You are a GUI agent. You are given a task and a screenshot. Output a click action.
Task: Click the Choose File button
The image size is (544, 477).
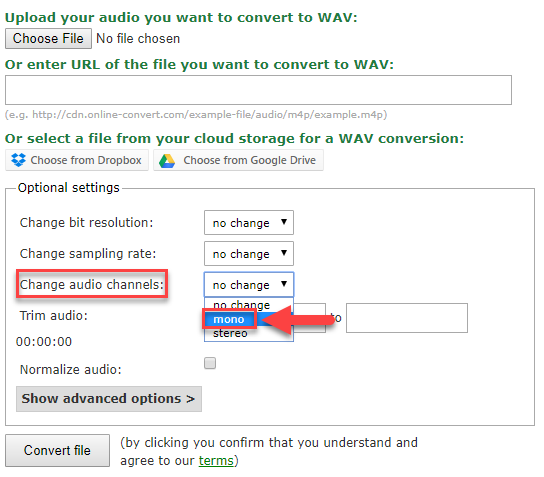point(48,39)
